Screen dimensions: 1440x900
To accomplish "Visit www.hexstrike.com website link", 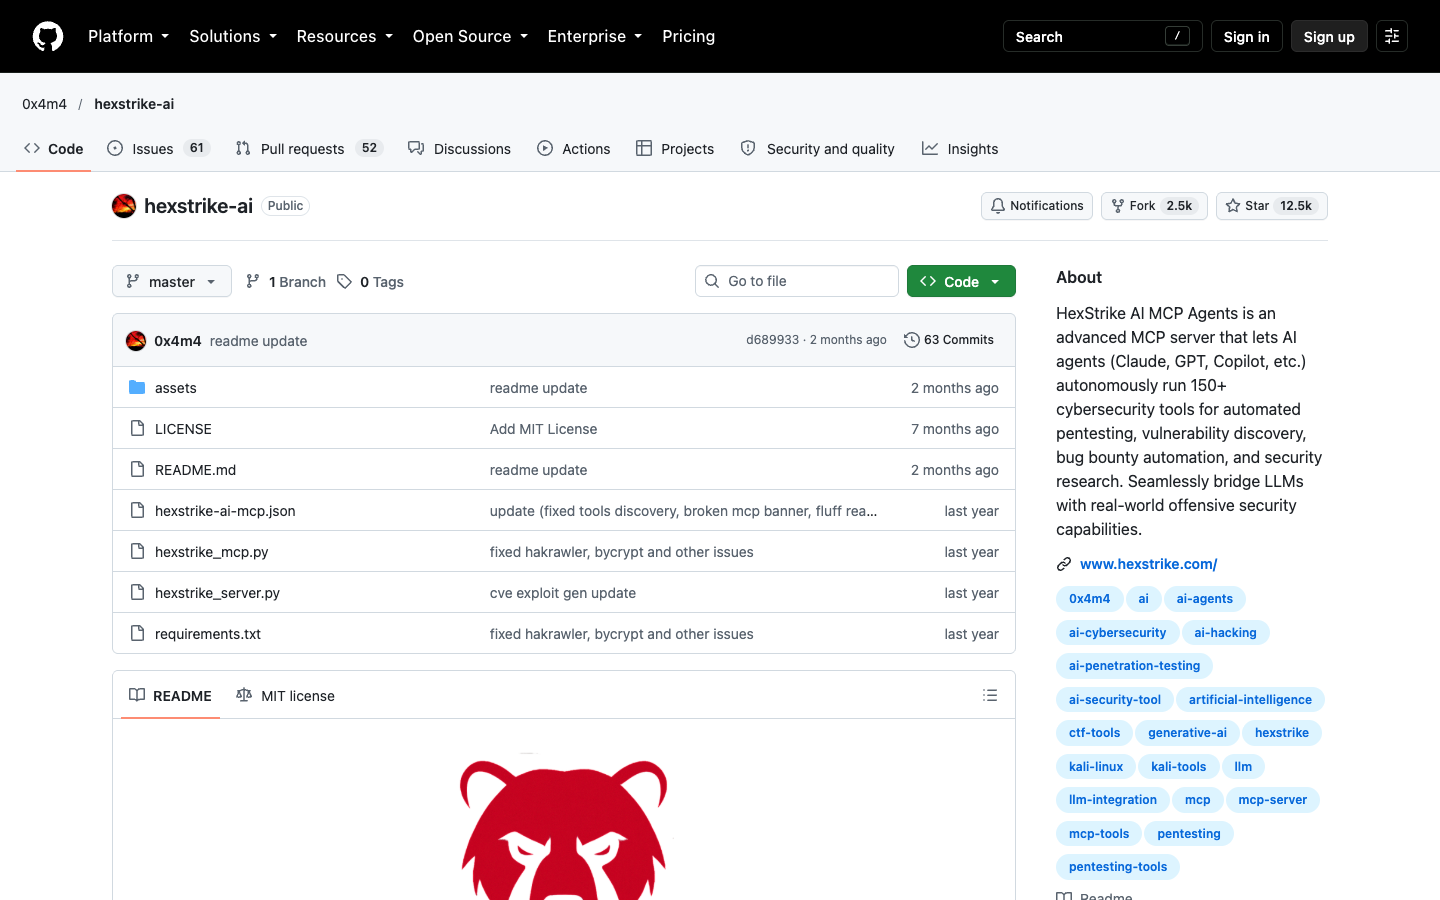I will (1148, 564).
